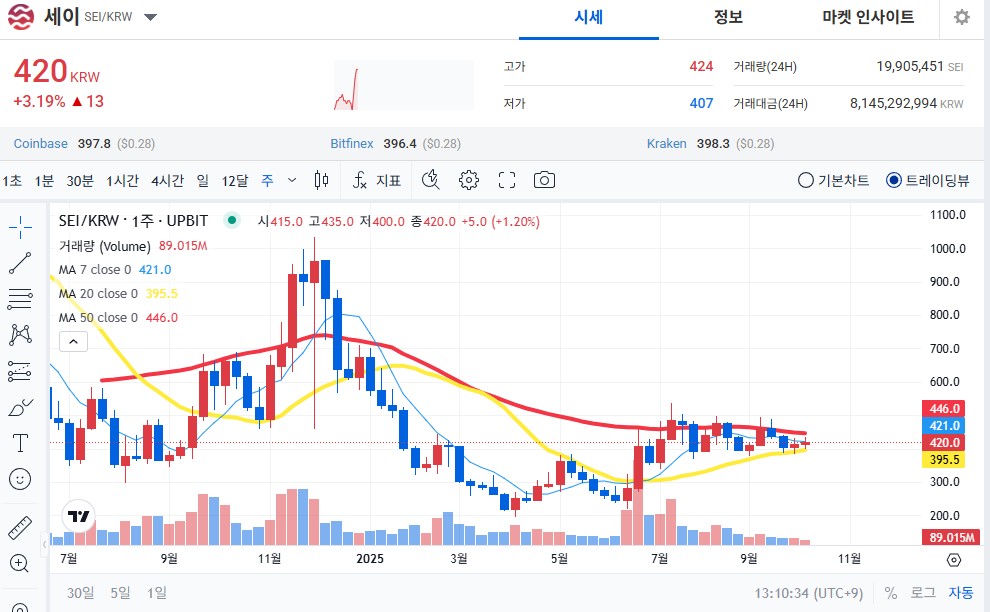The width and height of the screenshot is (990, 612).
Task: Open time axis settings target icon
Action: pos(954,560)
